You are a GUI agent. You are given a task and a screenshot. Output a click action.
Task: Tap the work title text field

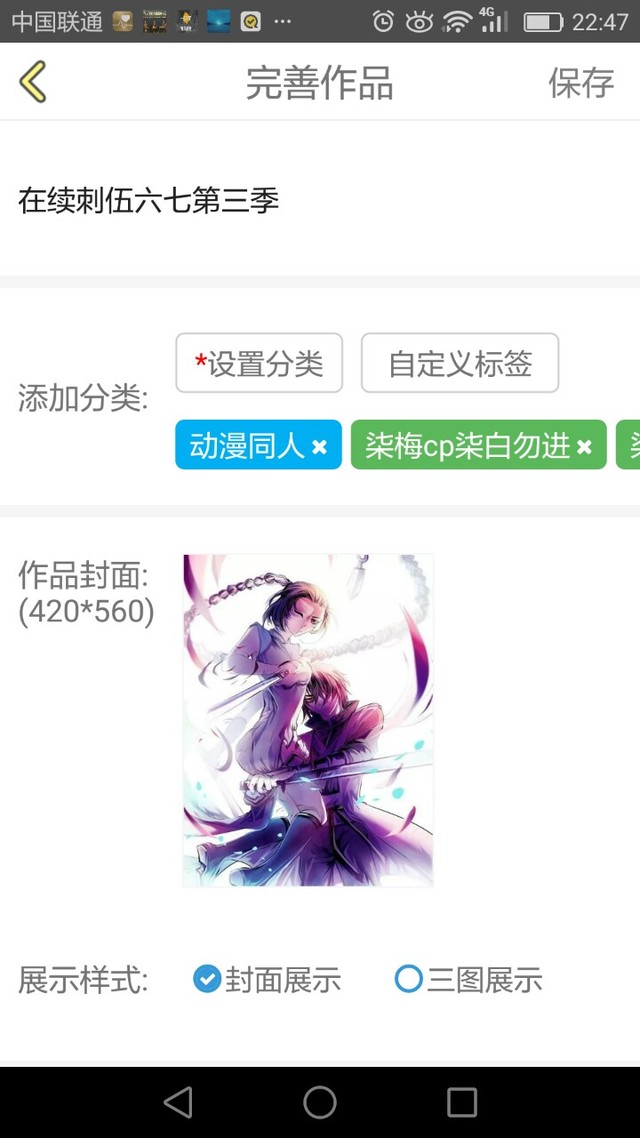[x=320, y=200]
